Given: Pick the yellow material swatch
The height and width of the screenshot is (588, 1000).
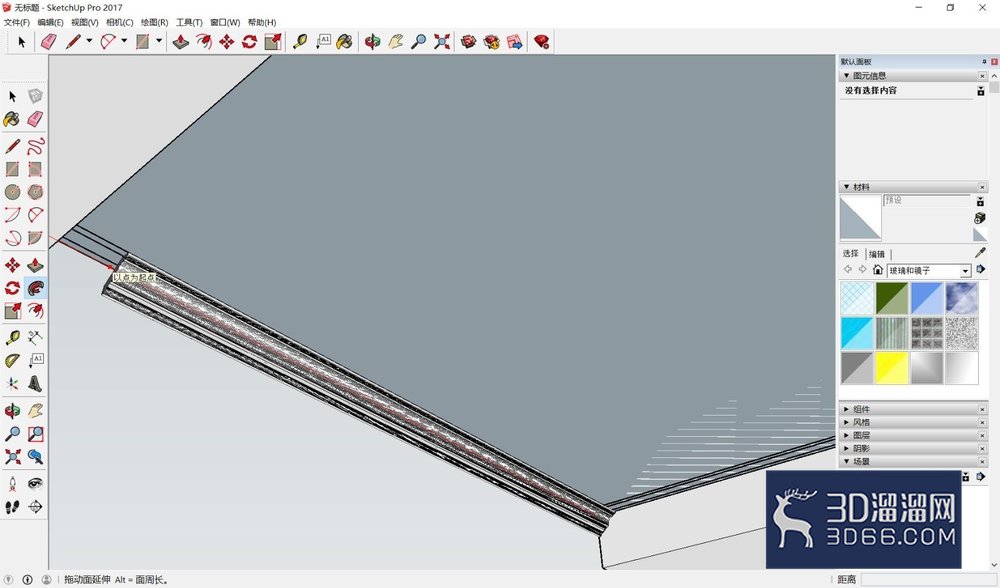Looking at the screenshot, I should (x=892, y=368).
